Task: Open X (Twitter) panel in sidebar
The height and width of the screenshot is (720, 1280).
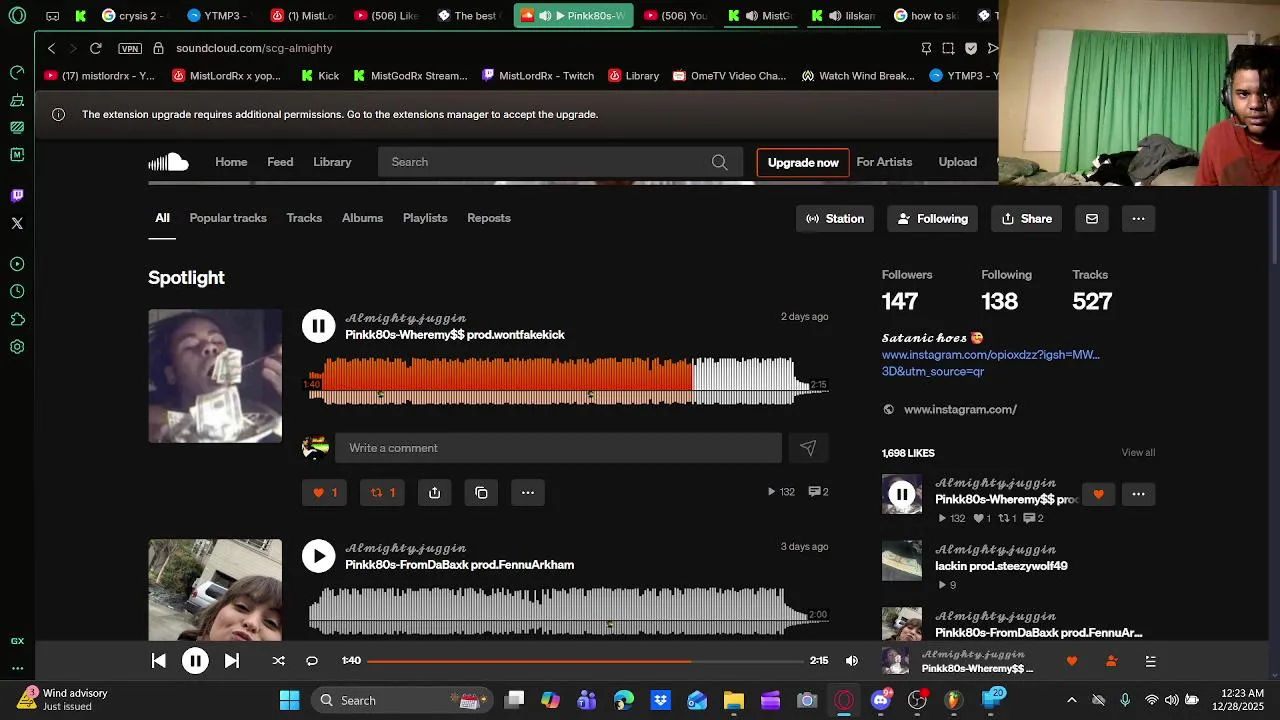Action: click(17, 223)
